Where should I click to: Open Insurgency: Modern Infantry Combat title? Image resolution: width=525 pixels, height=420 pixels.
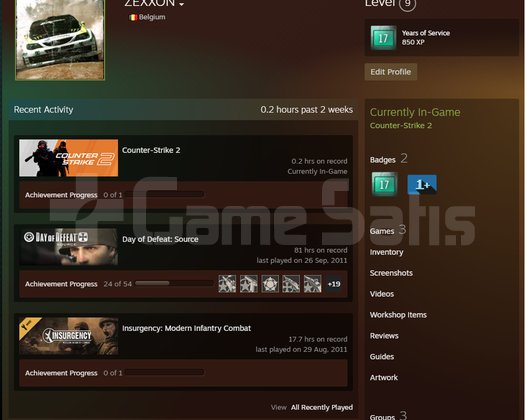(x=186, y=328)
